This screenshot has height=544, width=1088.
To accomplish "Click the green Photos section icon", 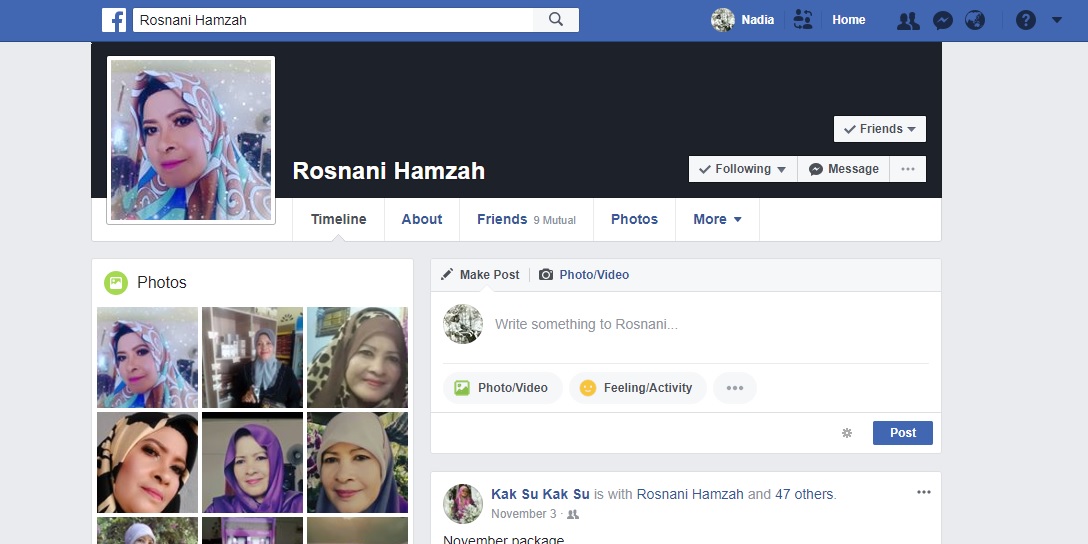I will click(116, 282).
